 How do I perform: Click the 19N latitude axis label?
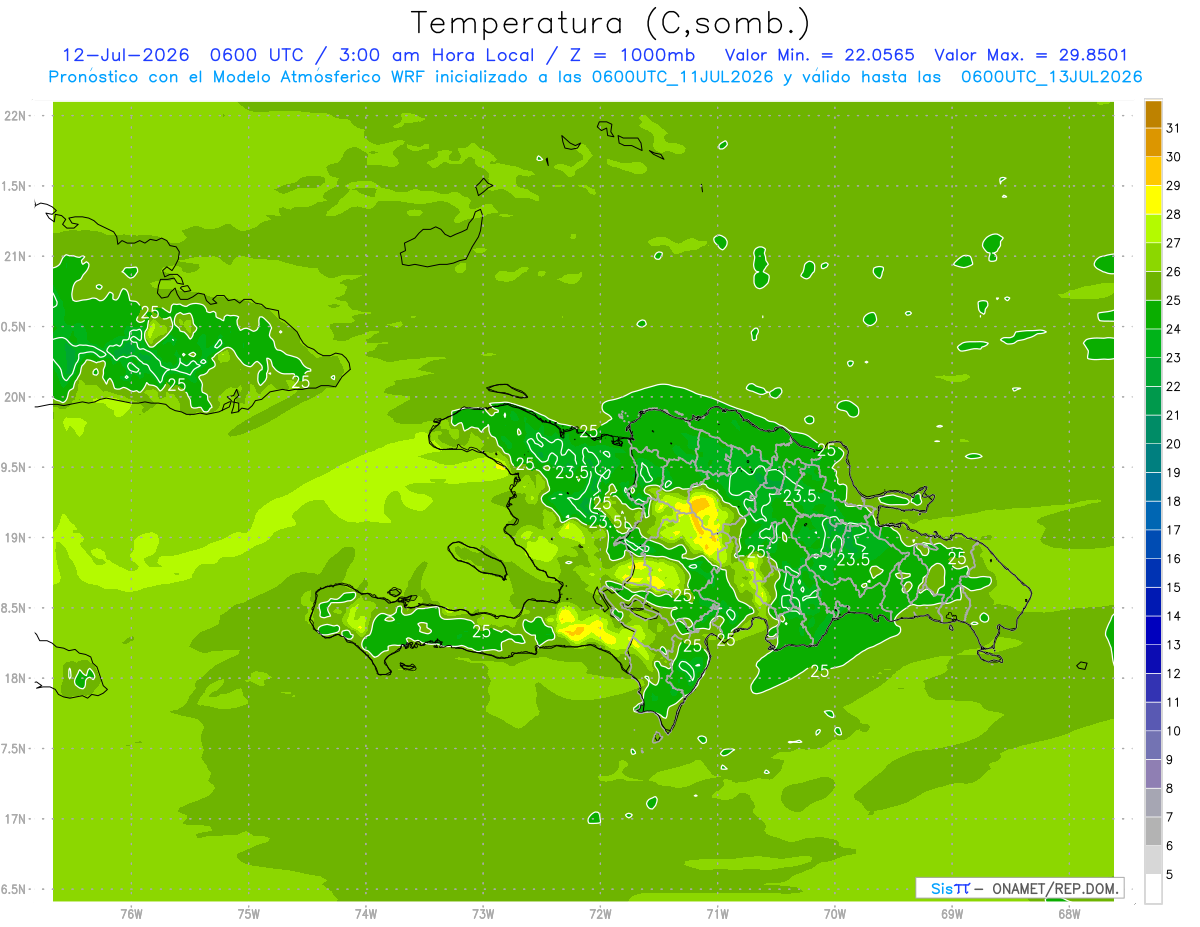click(x=15, y=538)
